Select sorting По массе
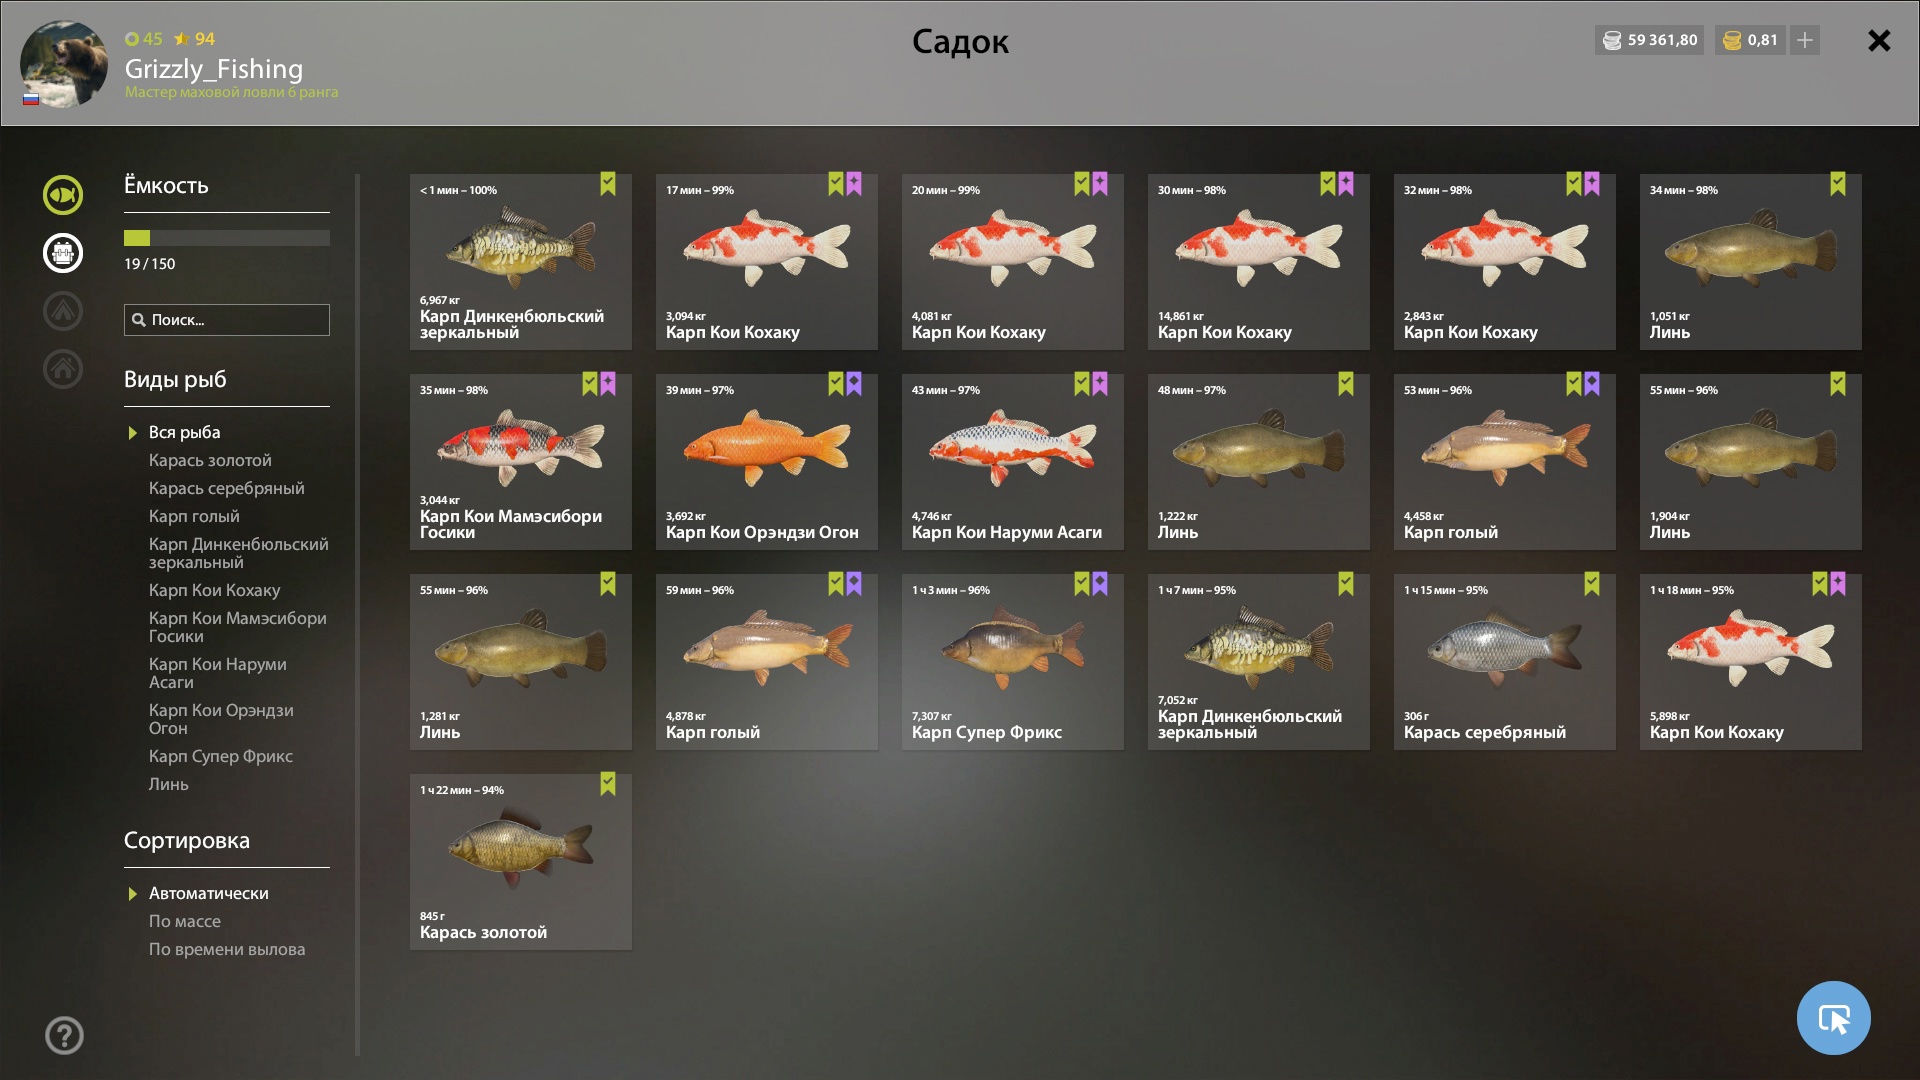The width and height of the screenshot is (1920, 1080). tap(185, 921)
